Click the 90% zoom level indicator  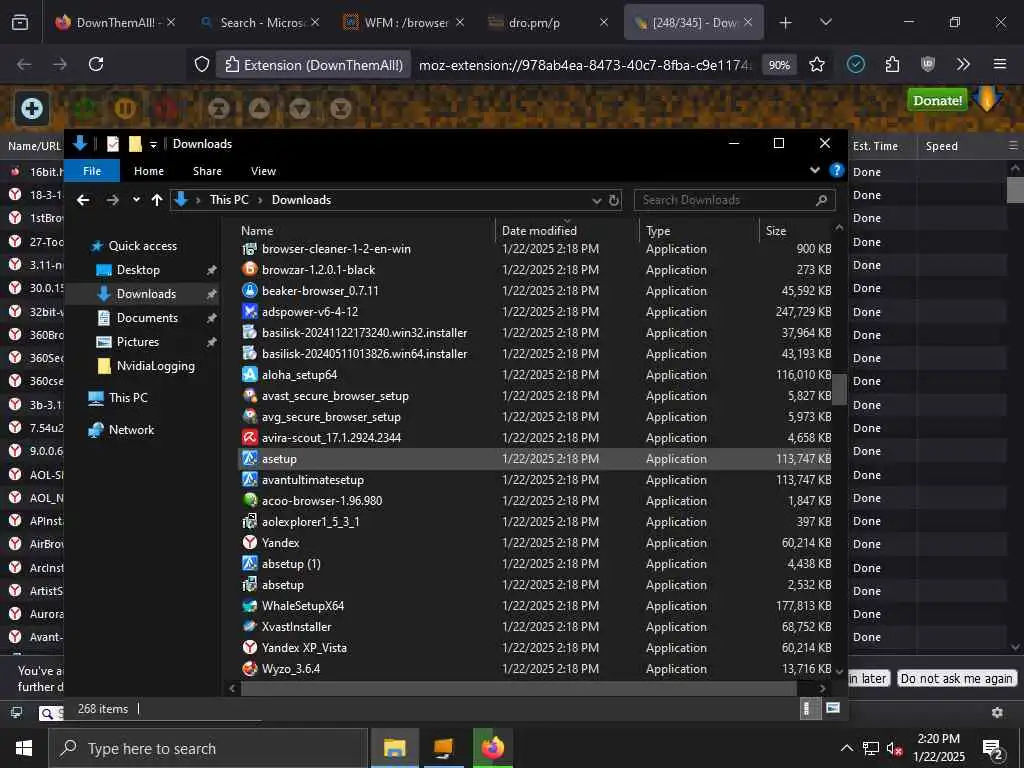click(779, 65)
